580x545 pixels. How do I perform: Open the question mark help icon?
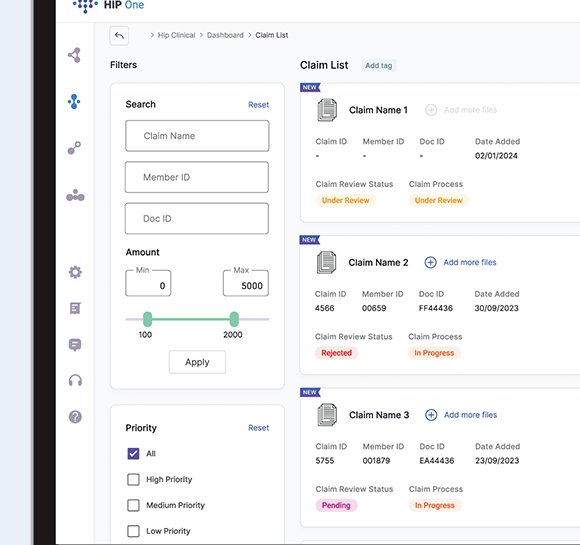click(75, 417)
